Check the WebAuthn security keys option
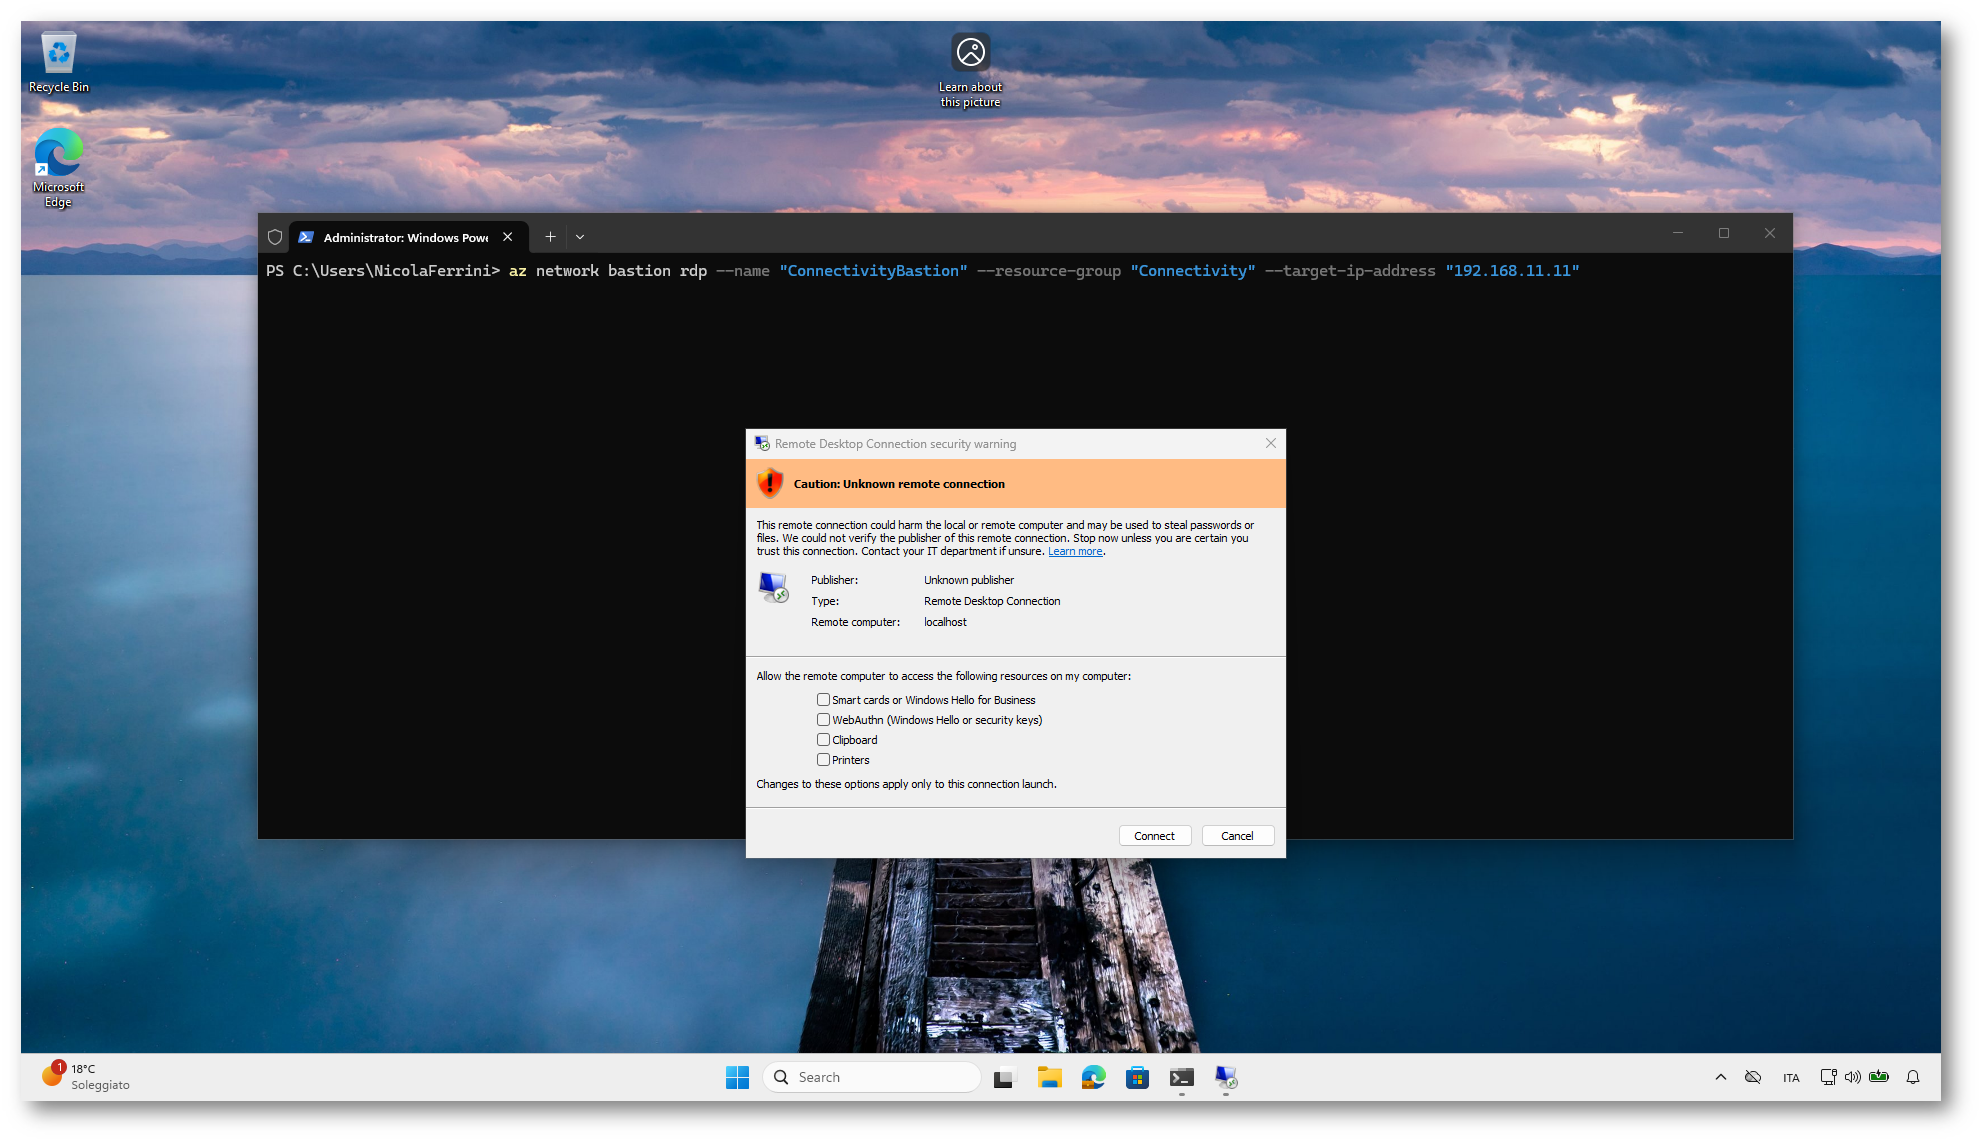1983x1143 pixels. coord(823,720)
